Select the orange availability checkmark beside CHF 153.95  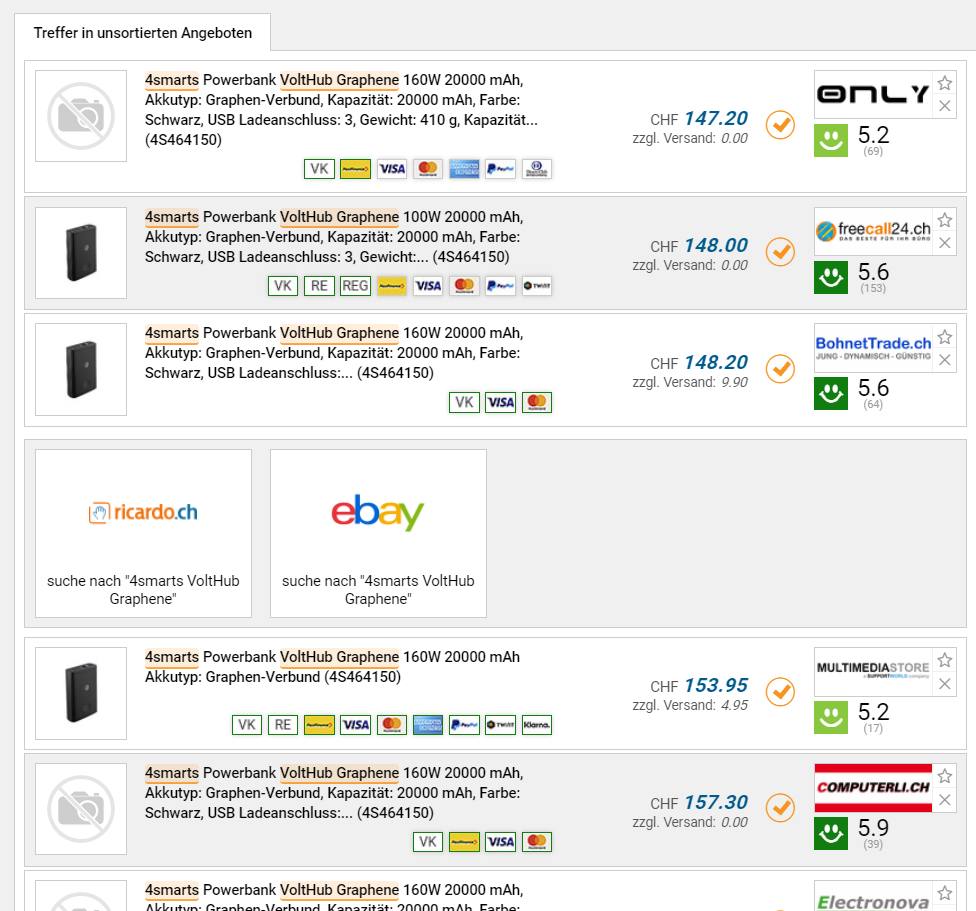(780, 691)
